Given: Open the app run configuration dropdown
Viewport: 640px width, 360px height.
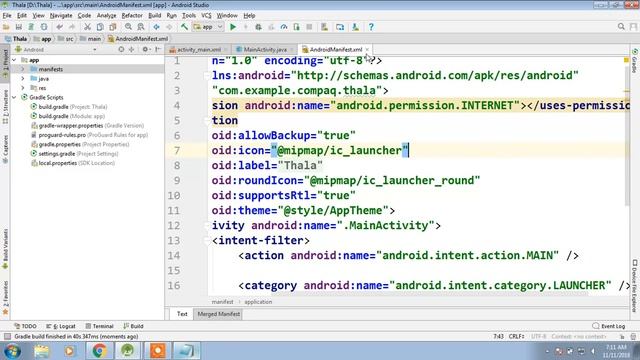Looking at the screenshot, I should click(208, 27).
